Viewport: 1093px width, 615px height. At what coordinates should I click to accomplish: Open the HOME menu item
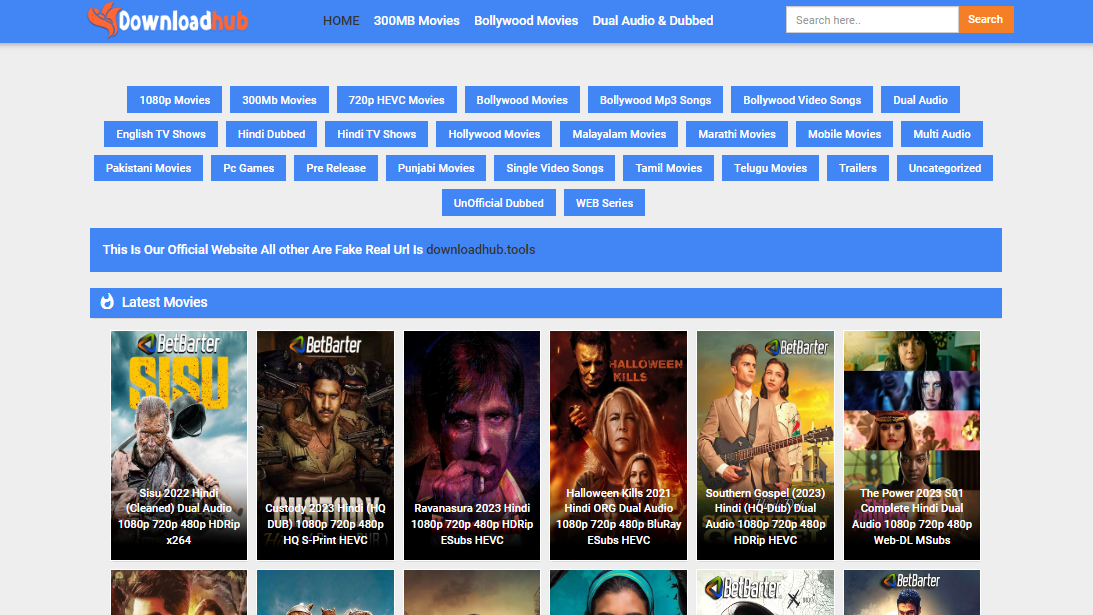tap(341, 21)
